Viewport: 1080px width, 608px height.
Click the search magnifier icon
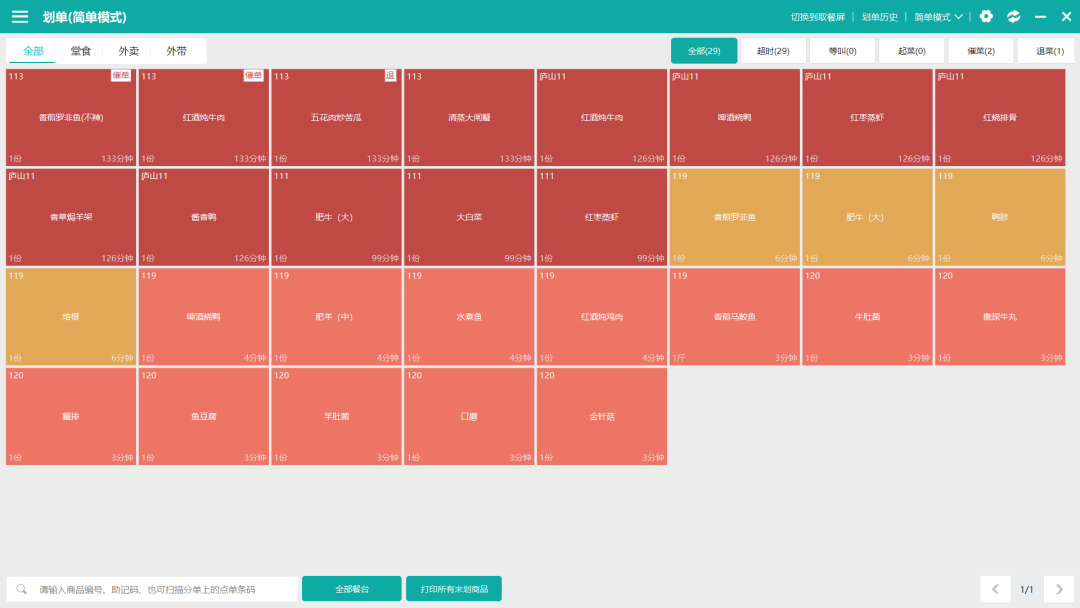tap(22, 589)
